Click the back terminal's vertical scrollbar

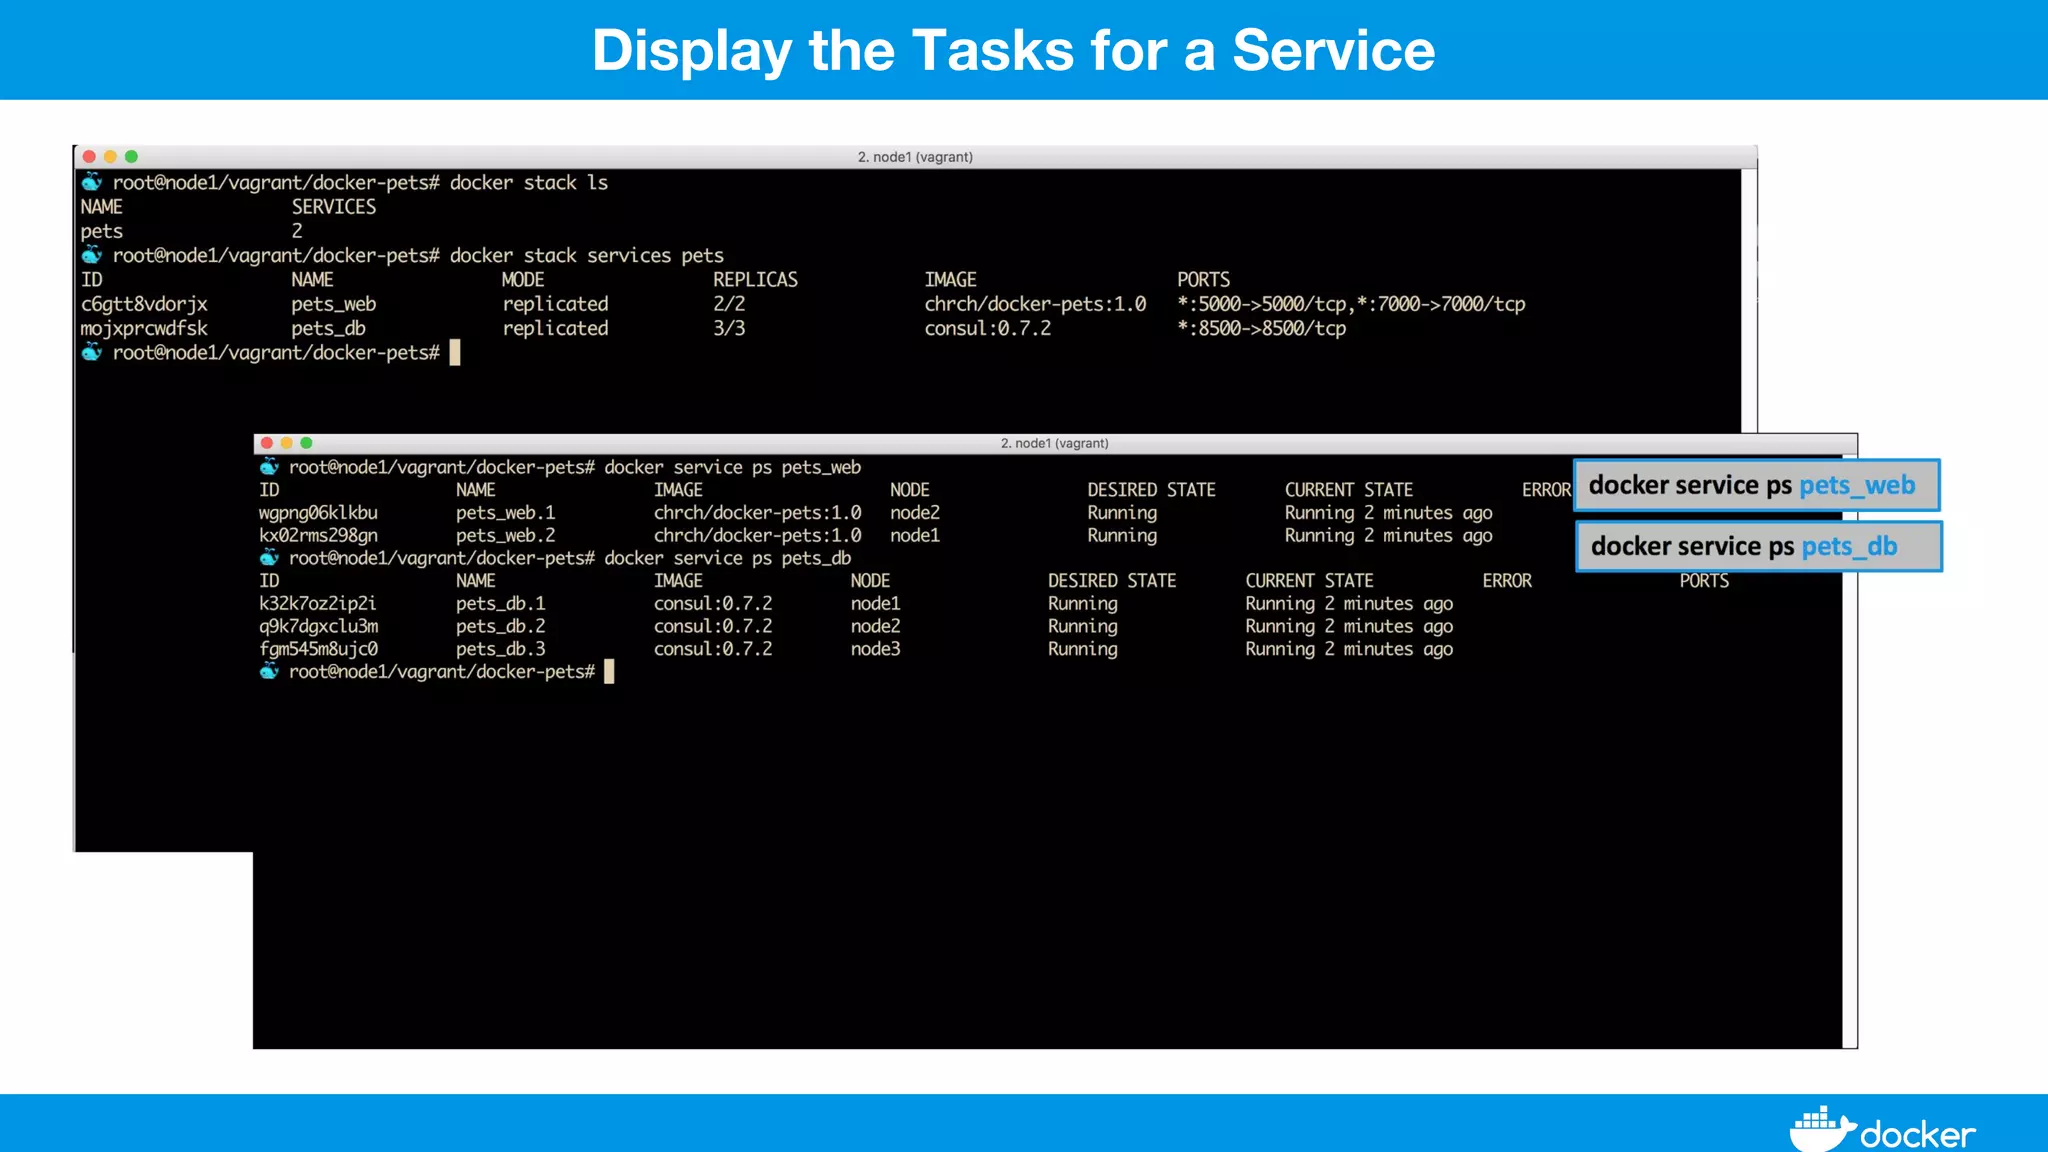[1749, 300]
